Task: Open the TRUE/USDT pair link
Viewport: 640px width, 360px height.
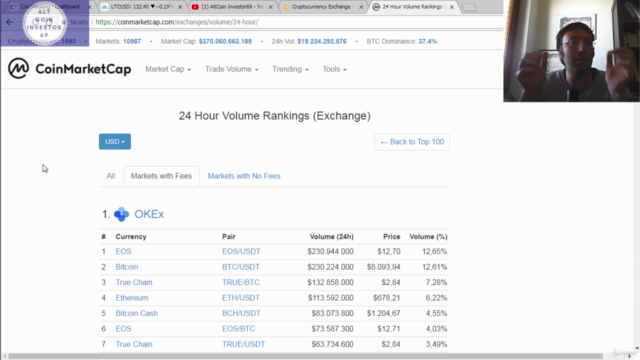Action: (244, 344)
